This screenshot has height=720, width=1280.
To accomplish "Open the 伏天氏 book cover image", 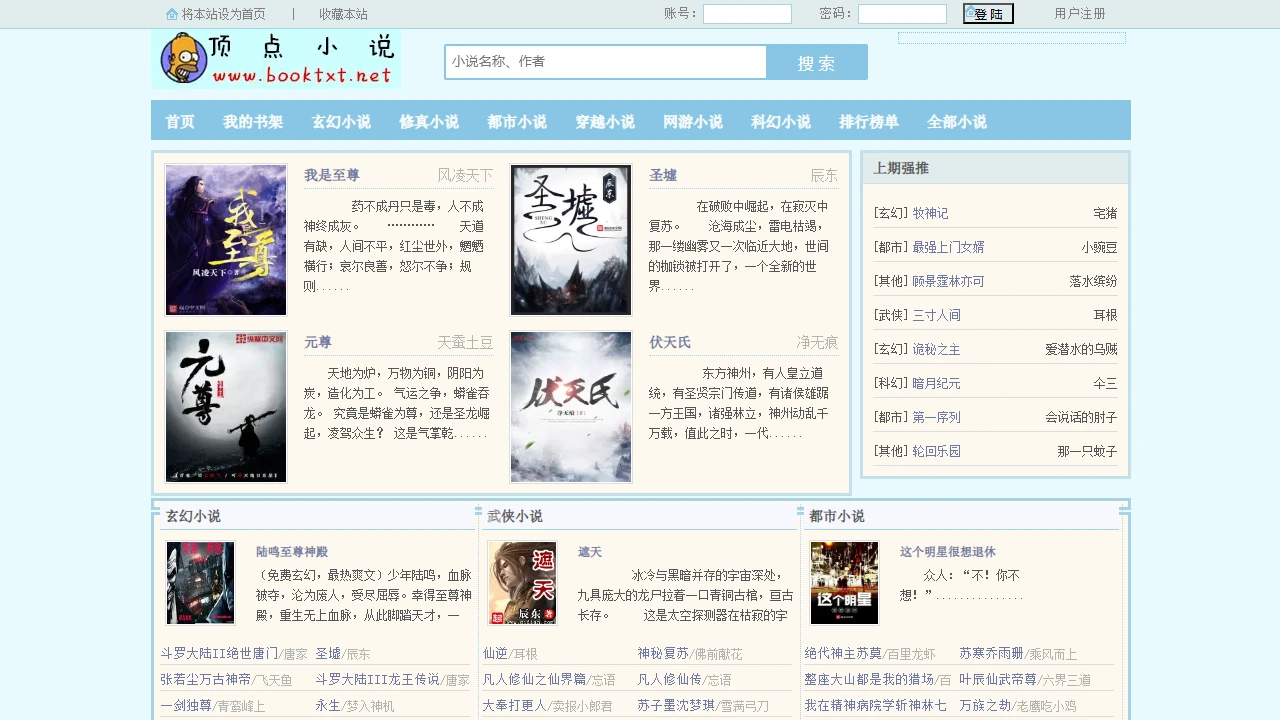I will coord(571,407).
